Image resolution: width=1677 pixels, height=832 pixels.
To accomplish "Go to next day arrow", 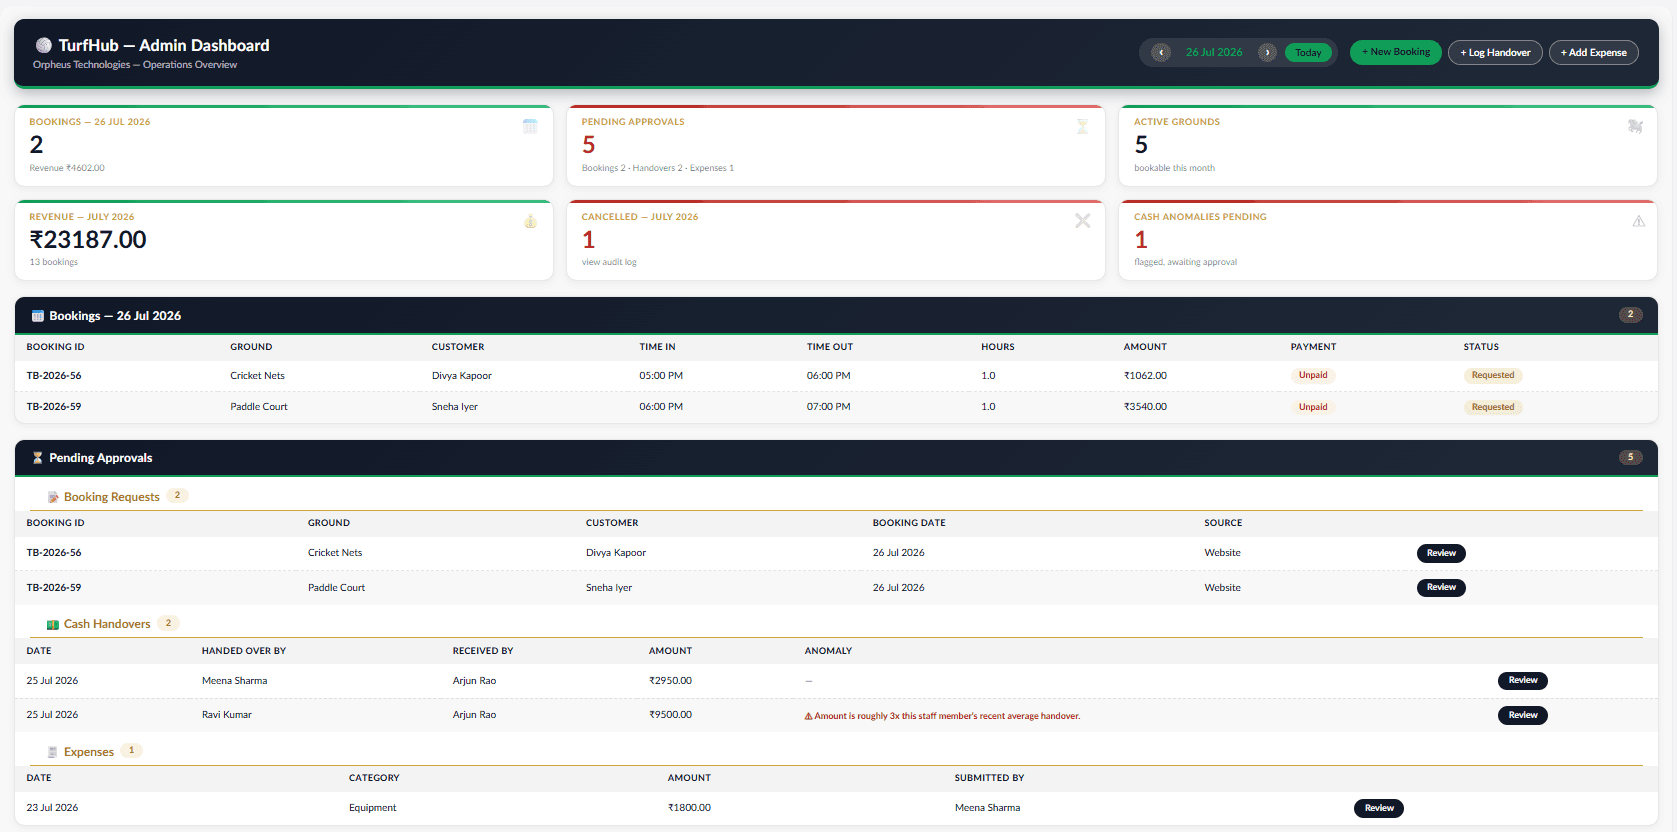I will tap(1267, 52).
